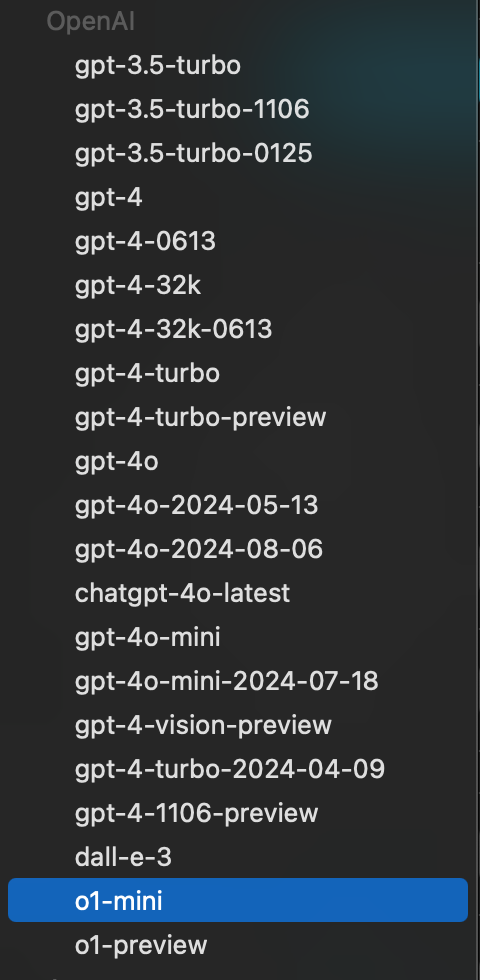Choose gpt-4-turbo-2024-04-09 version
480x980 pixels.
pyautogui.click(x=238, y=769)
